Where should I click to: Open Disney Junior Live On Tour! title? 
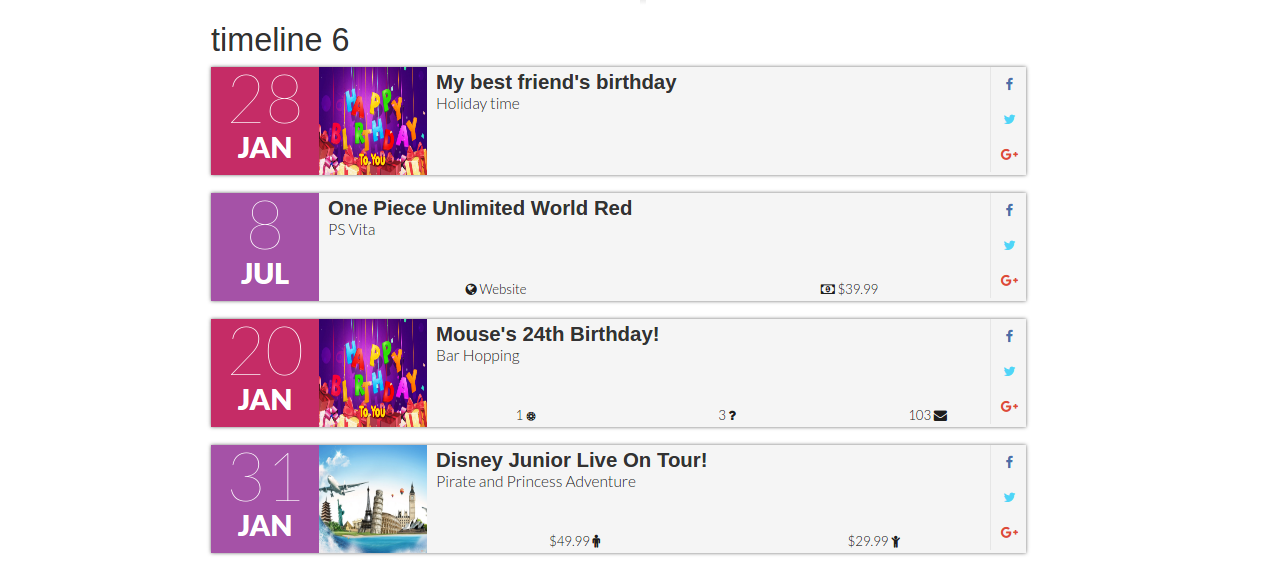pos(572,460)
